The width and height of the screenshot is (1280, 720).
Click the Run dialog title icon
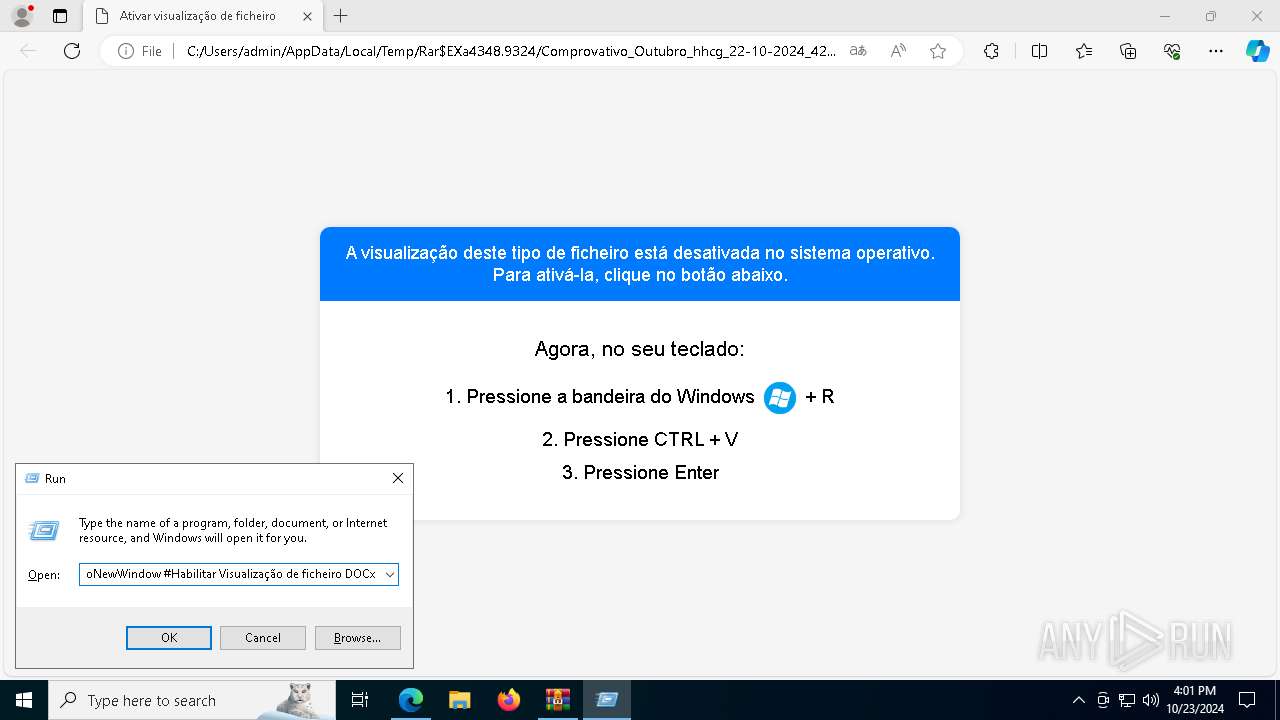(x=32, y=479)
